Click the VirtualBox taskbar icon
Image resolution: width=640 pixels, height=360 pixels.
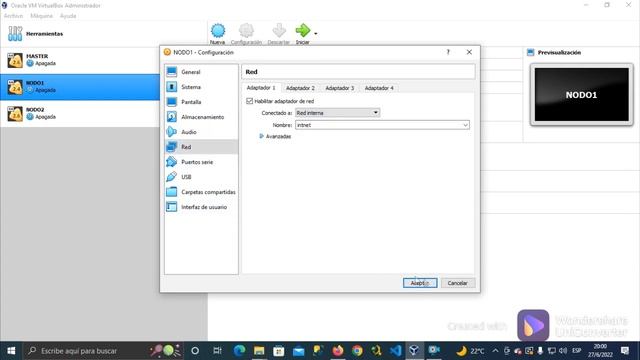(414, 351)
